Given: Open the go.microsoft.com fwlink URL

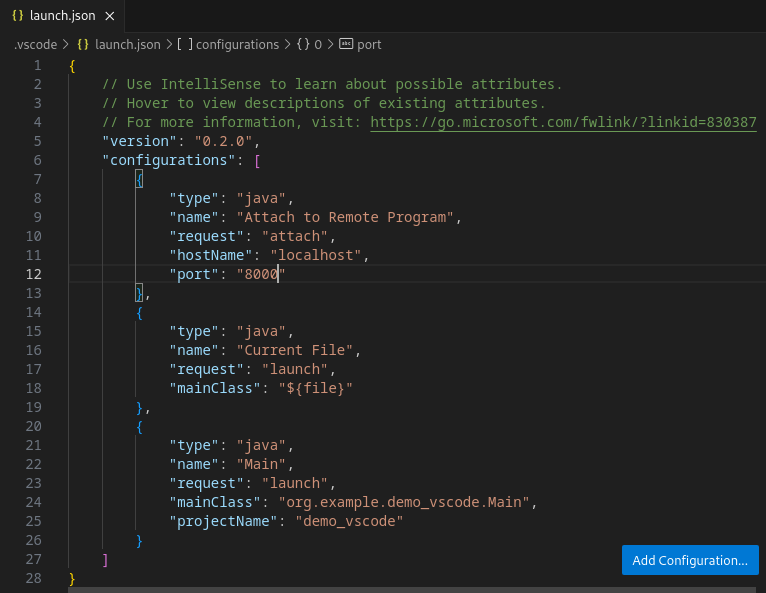Looking at the screenshot, I should (563, 122).
